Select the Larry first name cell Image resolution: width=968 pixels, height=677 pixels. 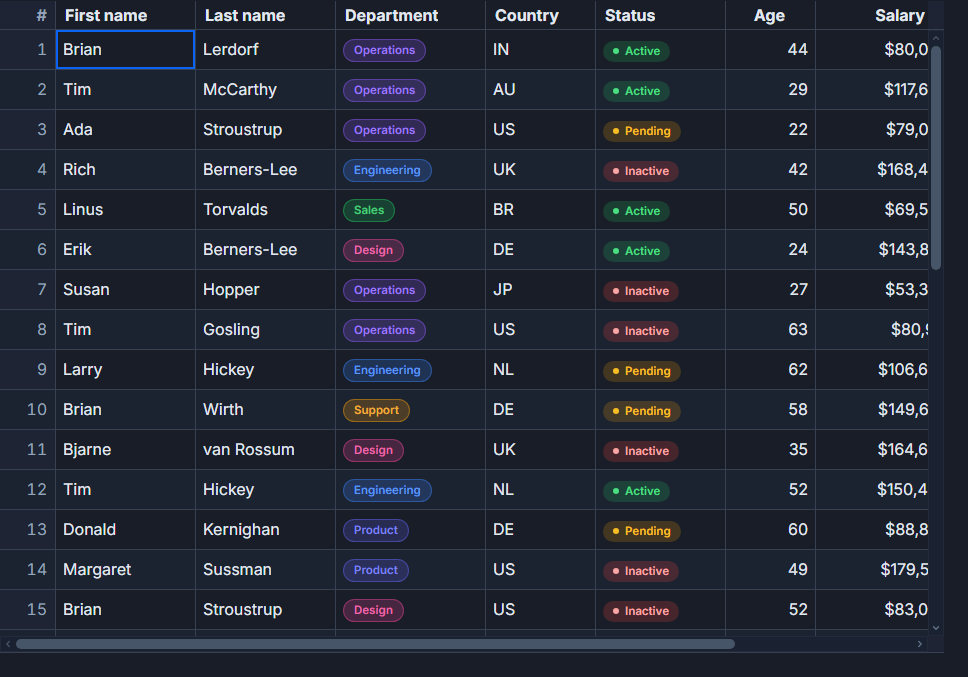(x=125, y=369)
